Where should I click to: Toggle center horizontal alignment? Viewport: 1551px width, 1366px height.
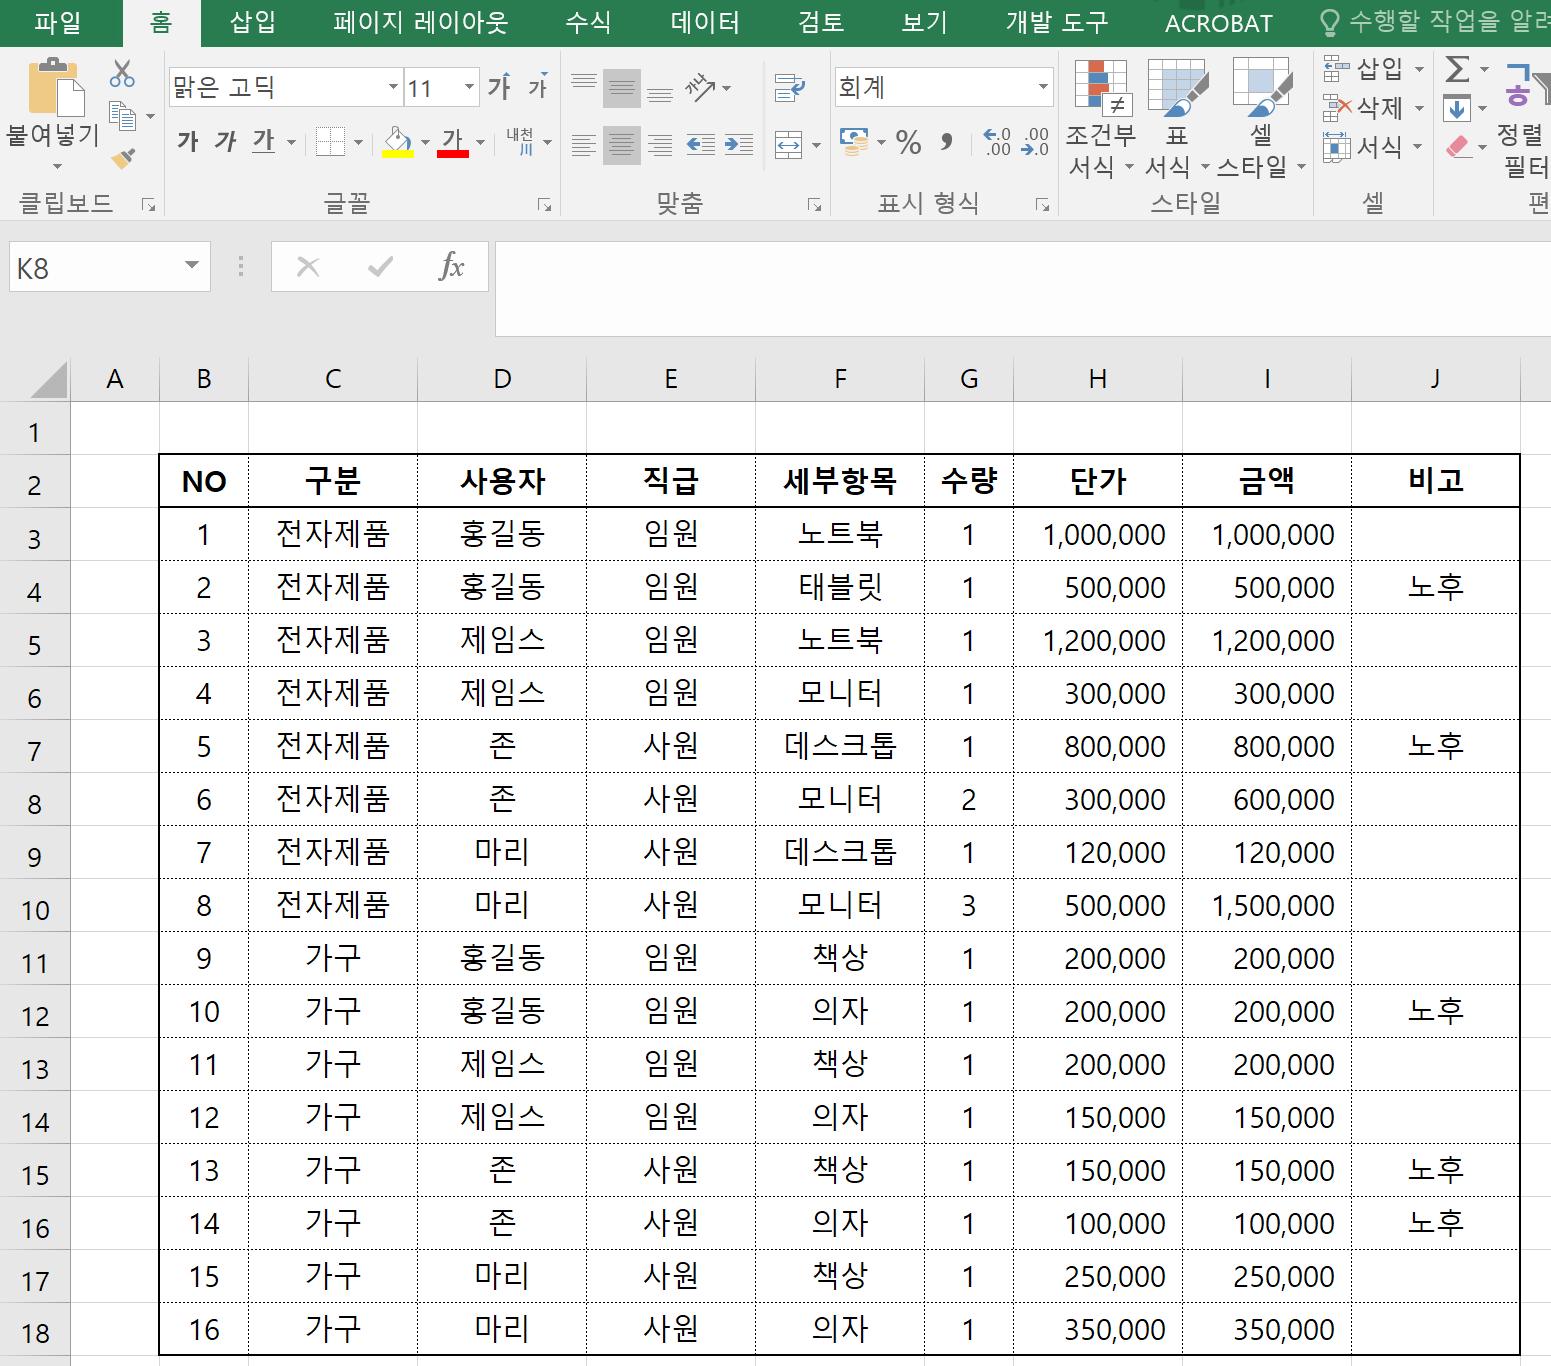622,145
